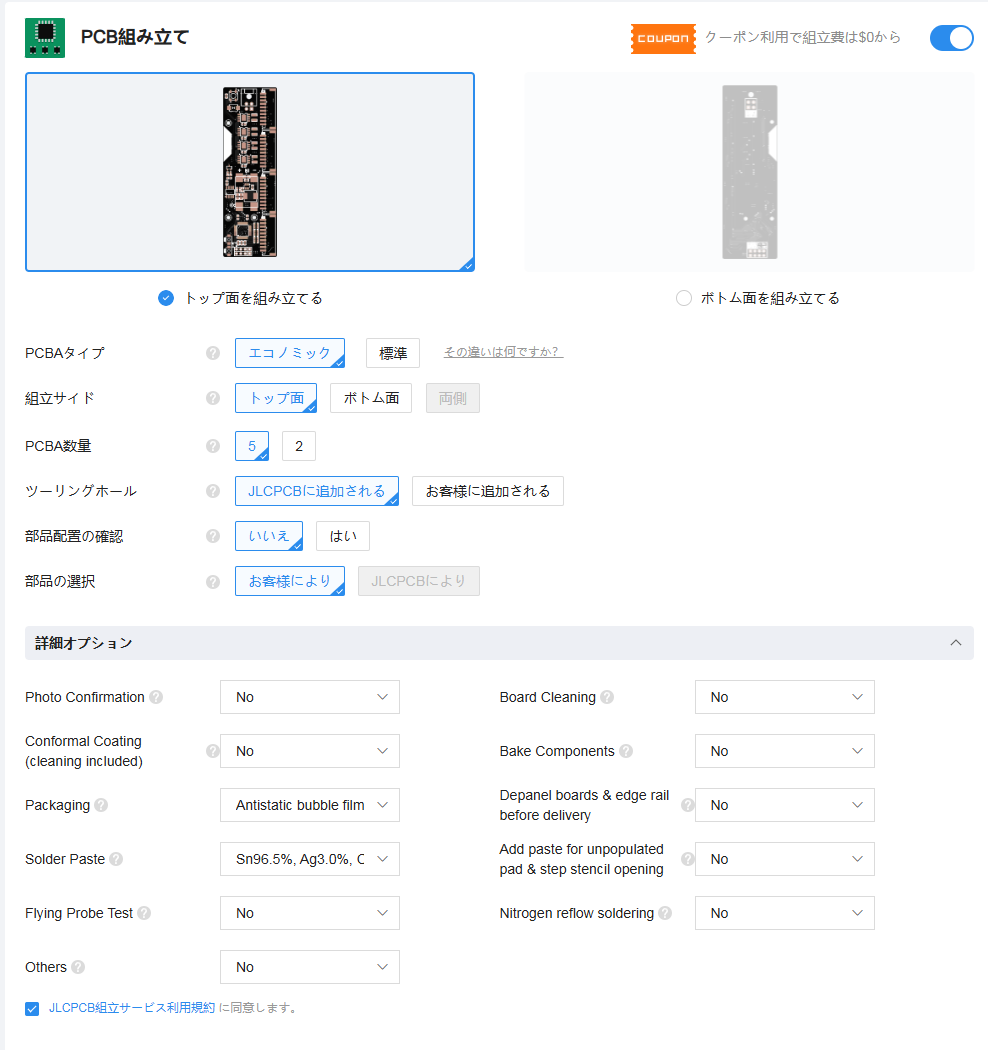Open the Nitrogen reflow soldering dropdown

784,913
